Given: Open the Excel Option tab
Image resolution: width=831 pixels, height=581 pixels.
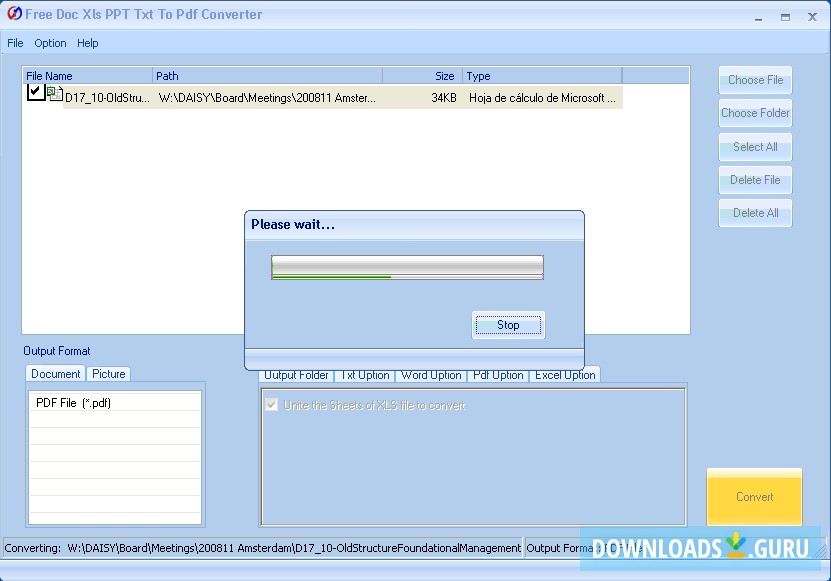Looking at the screenshot, I should pyautogui.click(x=565, y=375).
